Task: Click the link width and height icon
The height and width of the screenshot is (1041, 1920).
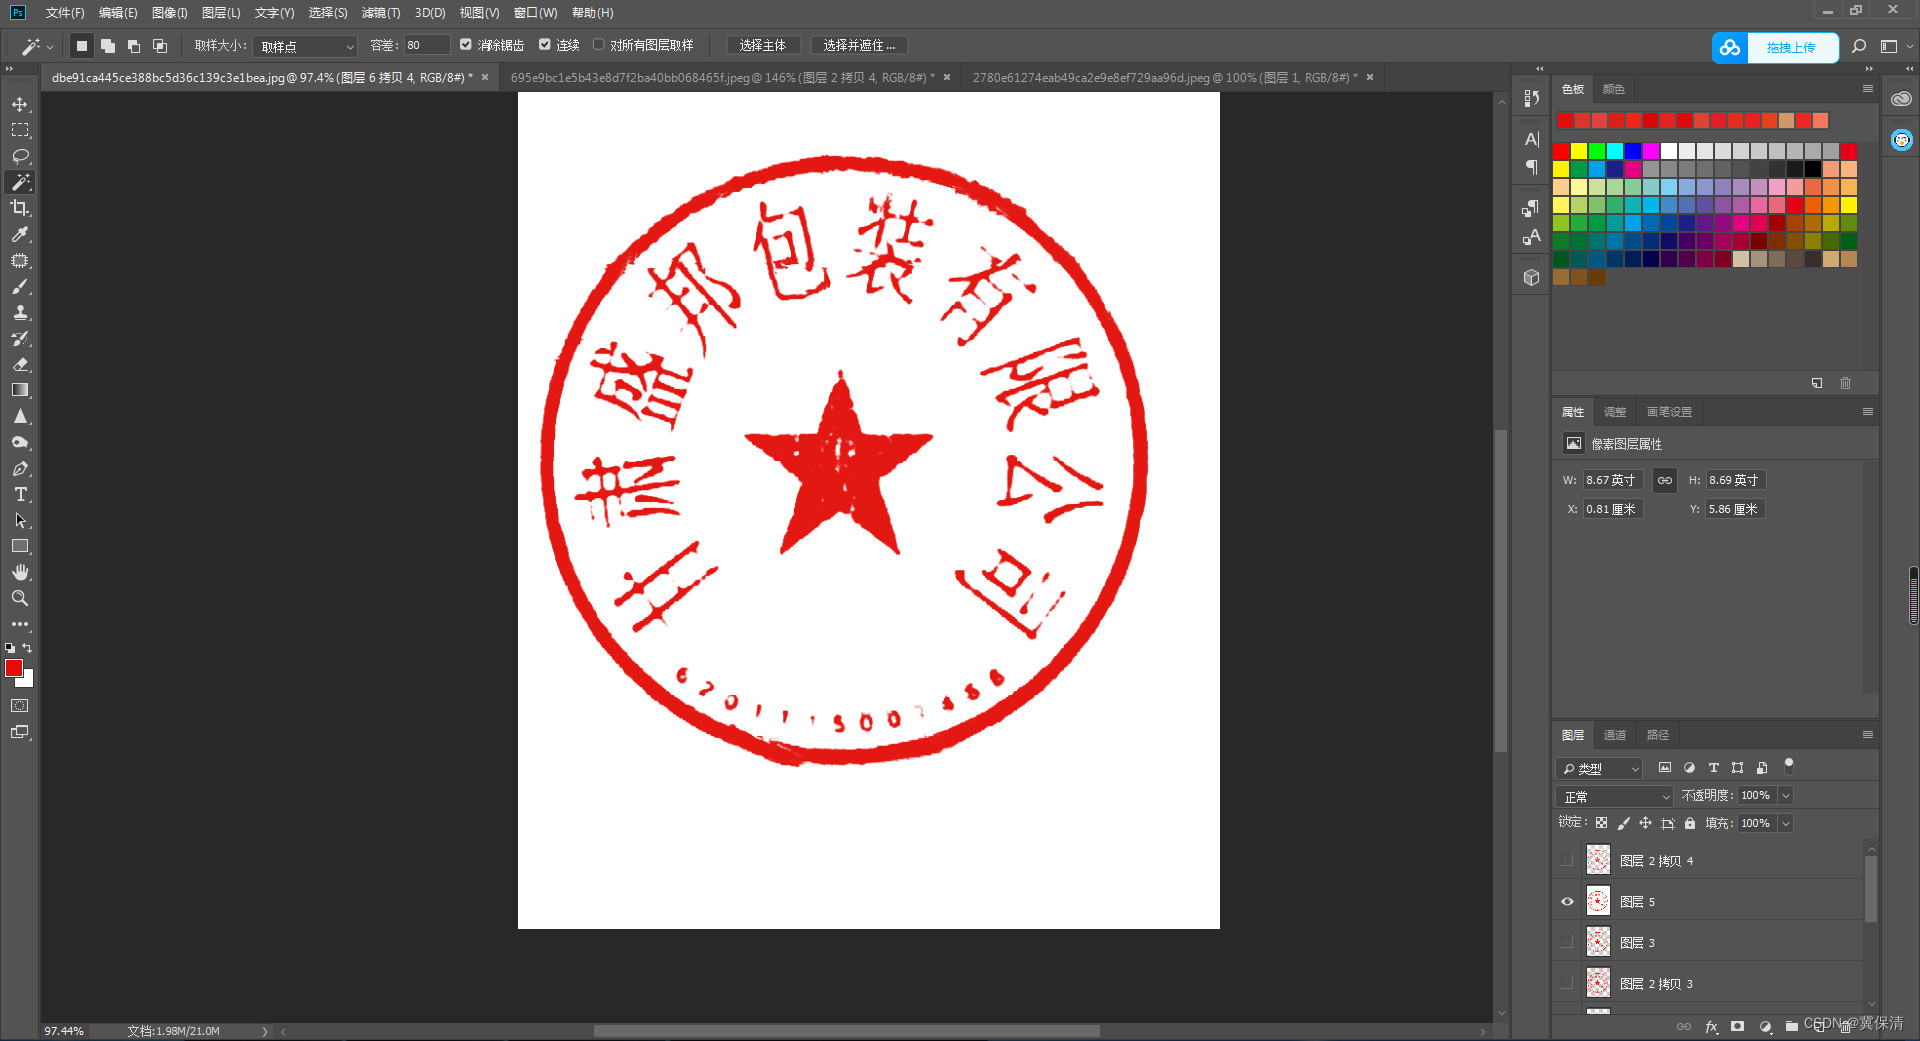Action: click(1664, 480)
